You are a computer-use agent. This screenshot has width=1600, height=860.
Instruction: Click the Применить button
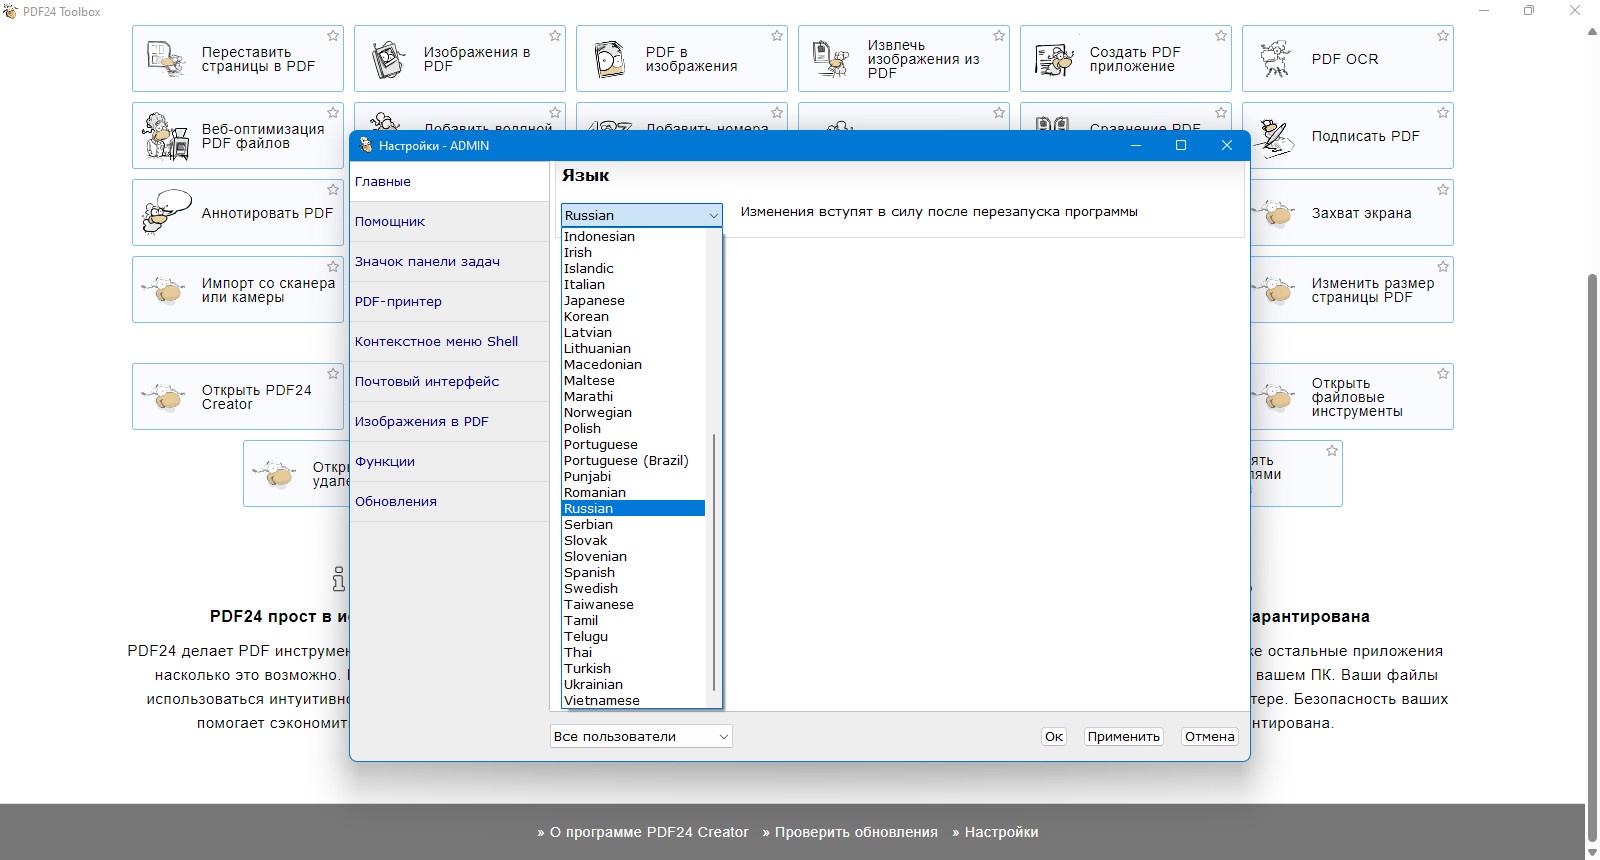click(x=1124, y=736)
